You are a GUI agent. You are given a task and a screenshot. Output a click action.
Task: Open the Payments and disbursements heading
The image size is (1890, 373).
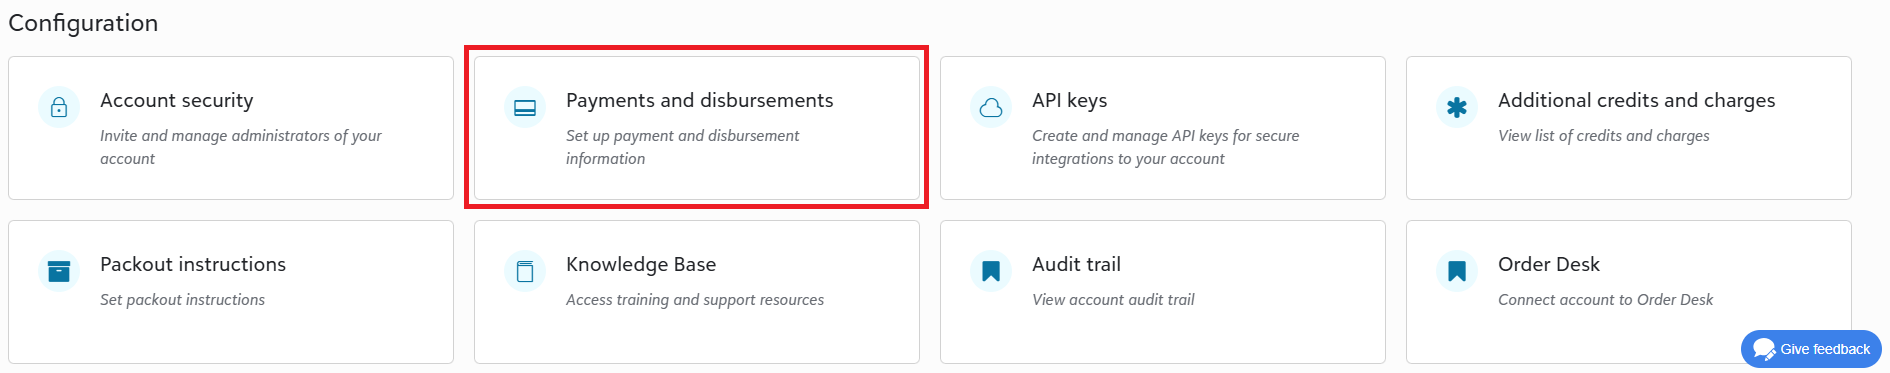[x=699, y=100]
